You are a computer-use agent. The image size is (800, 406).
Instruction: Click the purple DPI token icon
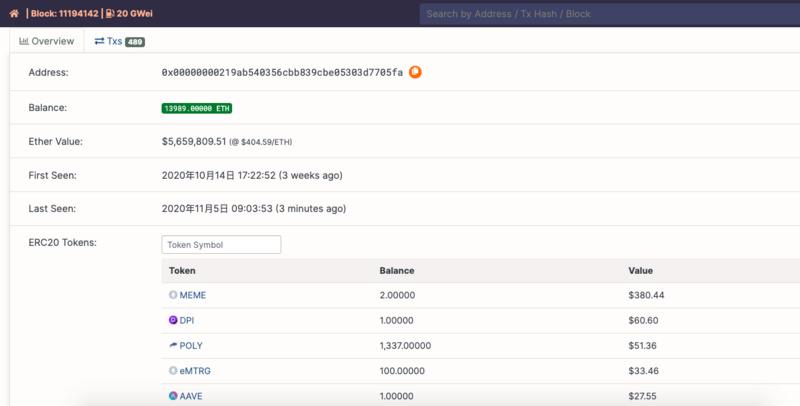[x=173, y=320]
